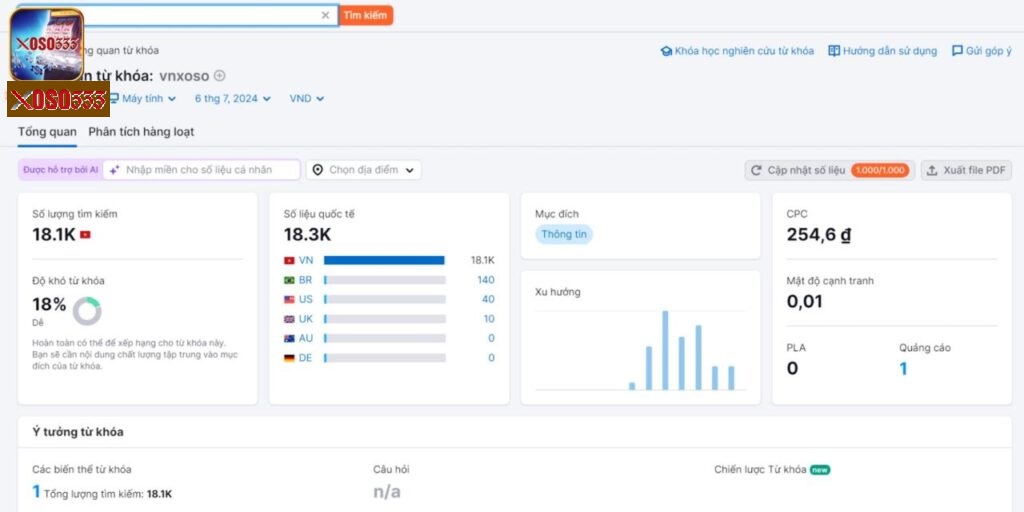Click the US volume bar
This screenshot has width=1024, height=512.
pos(385,299)
